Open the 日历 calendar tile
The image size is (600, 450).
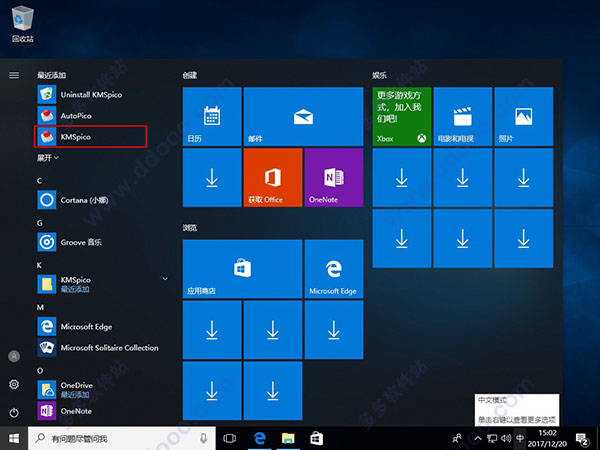pos(212,117)
